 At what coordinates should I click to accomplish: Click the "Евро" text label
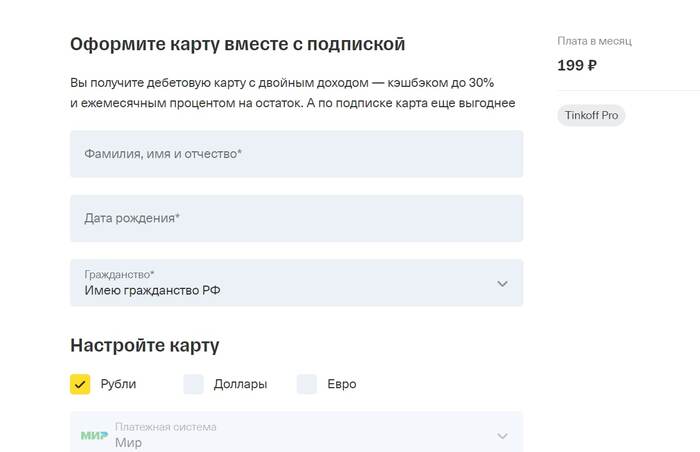pyautogui.click(x=342, y=384)
